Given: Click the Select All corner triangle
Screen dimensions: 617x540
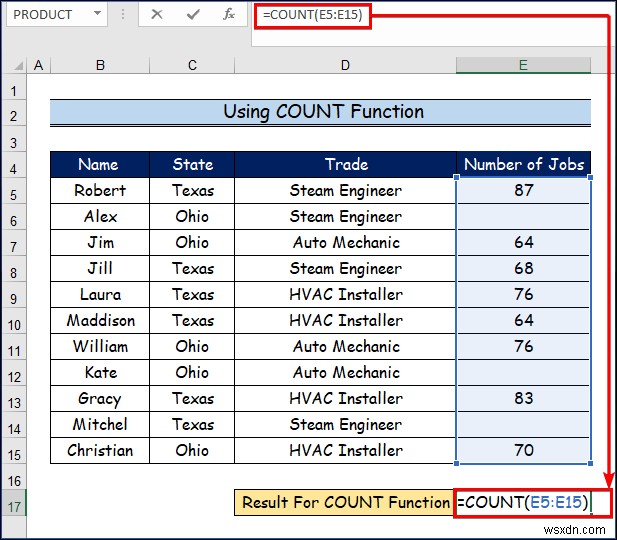Looking at the screenshot, I should (x=17, y=65).
